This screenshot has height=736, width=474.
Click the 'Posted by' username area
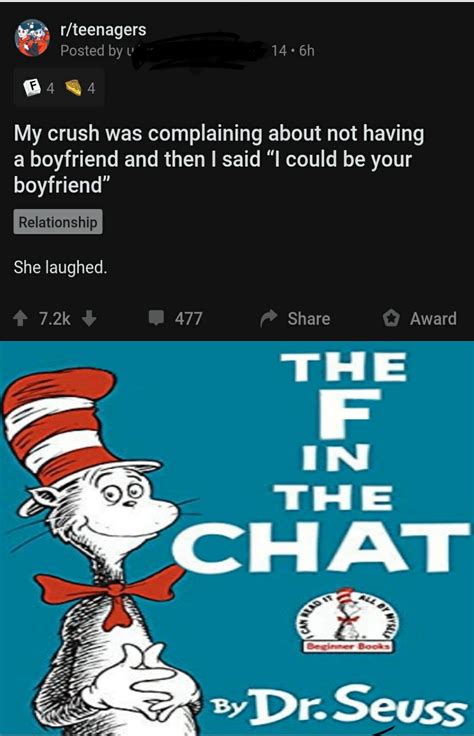pos(161,51)
